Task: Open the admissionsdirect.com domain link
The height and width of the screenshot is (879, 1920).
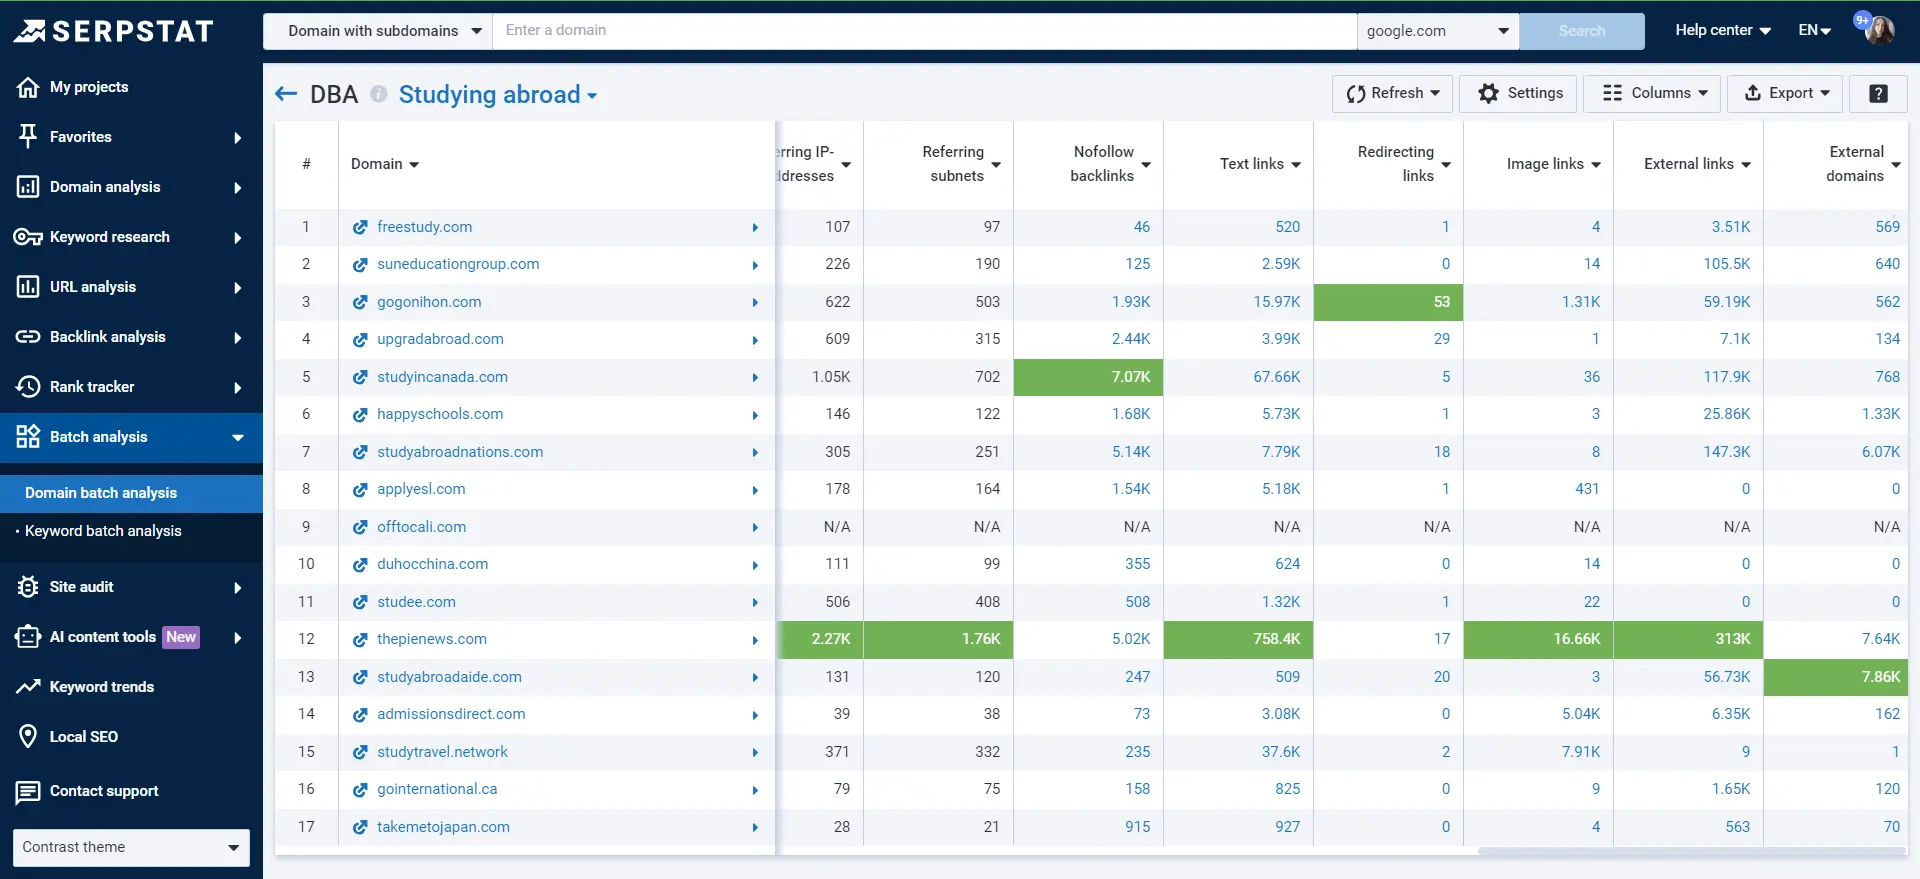Action: click(x=451, y=714)
